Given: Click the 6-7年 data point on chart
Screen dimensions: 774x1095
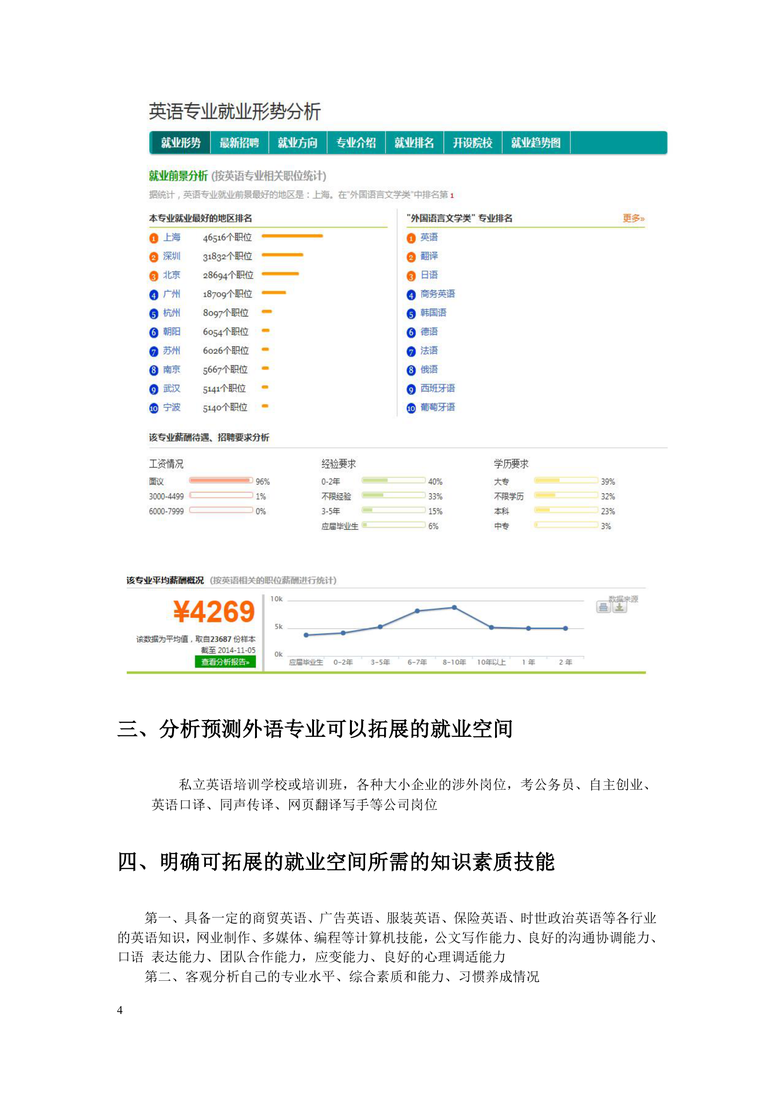Looking at the screenshot, I should point(417,611).
